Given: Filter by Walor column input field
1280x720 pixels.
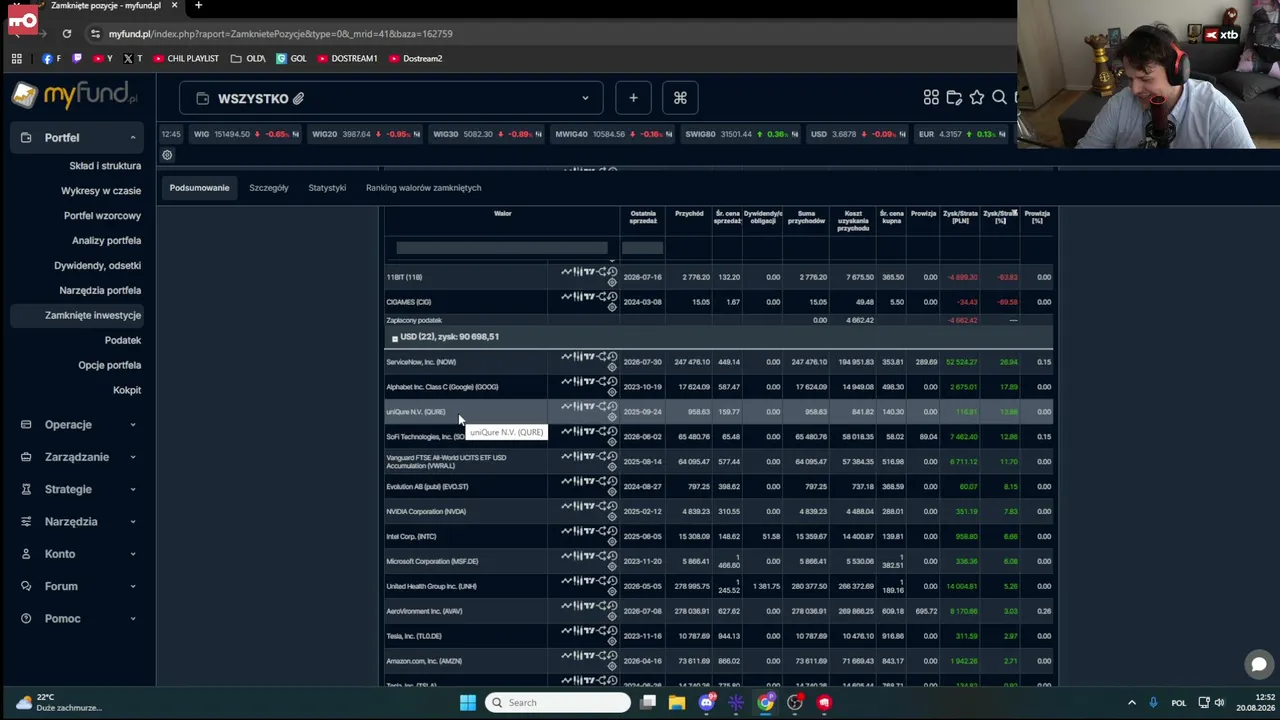Looking at the screenshot, I should pyautogui.click(x=501, y=248).
